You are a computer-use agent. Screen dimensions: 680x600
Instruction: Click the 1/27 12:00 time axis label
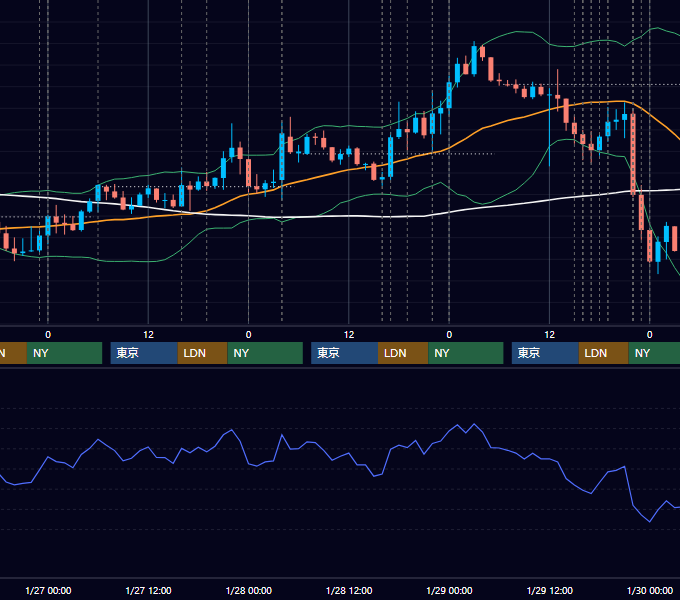coord(148,590)
